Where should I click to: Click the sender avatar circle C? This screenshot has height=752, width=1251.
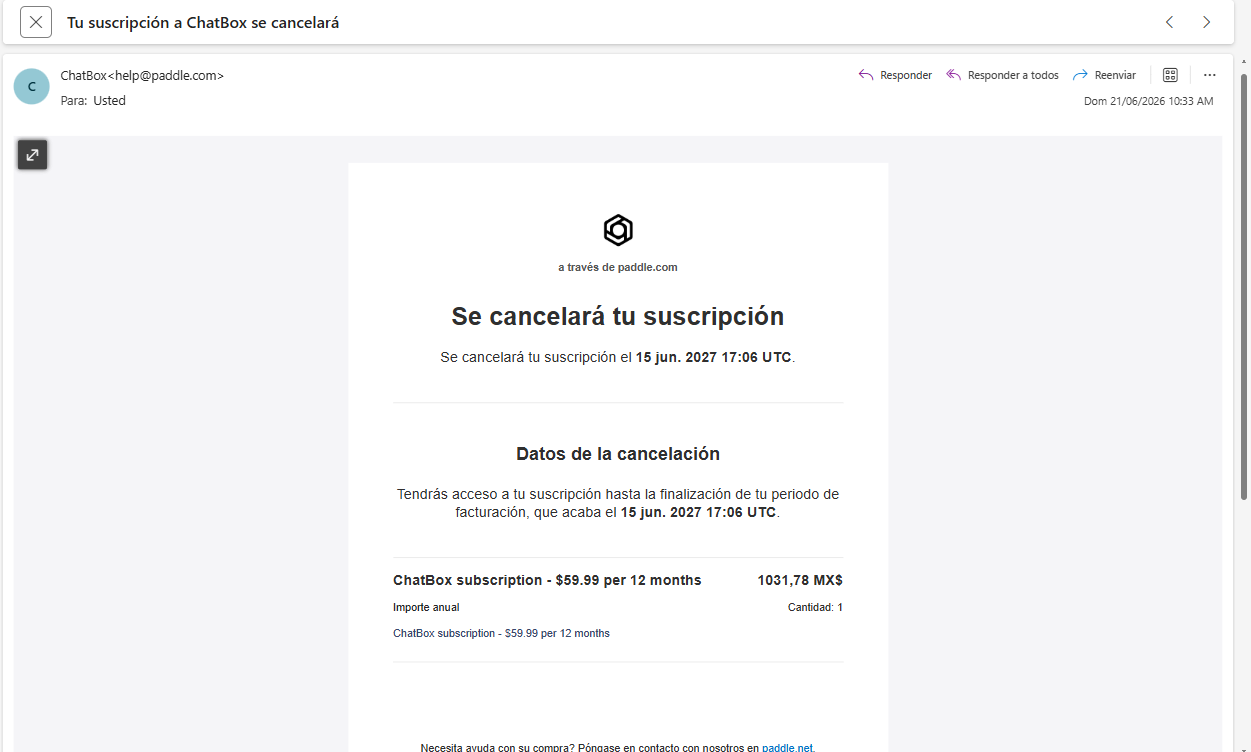[x=31, y=86]
